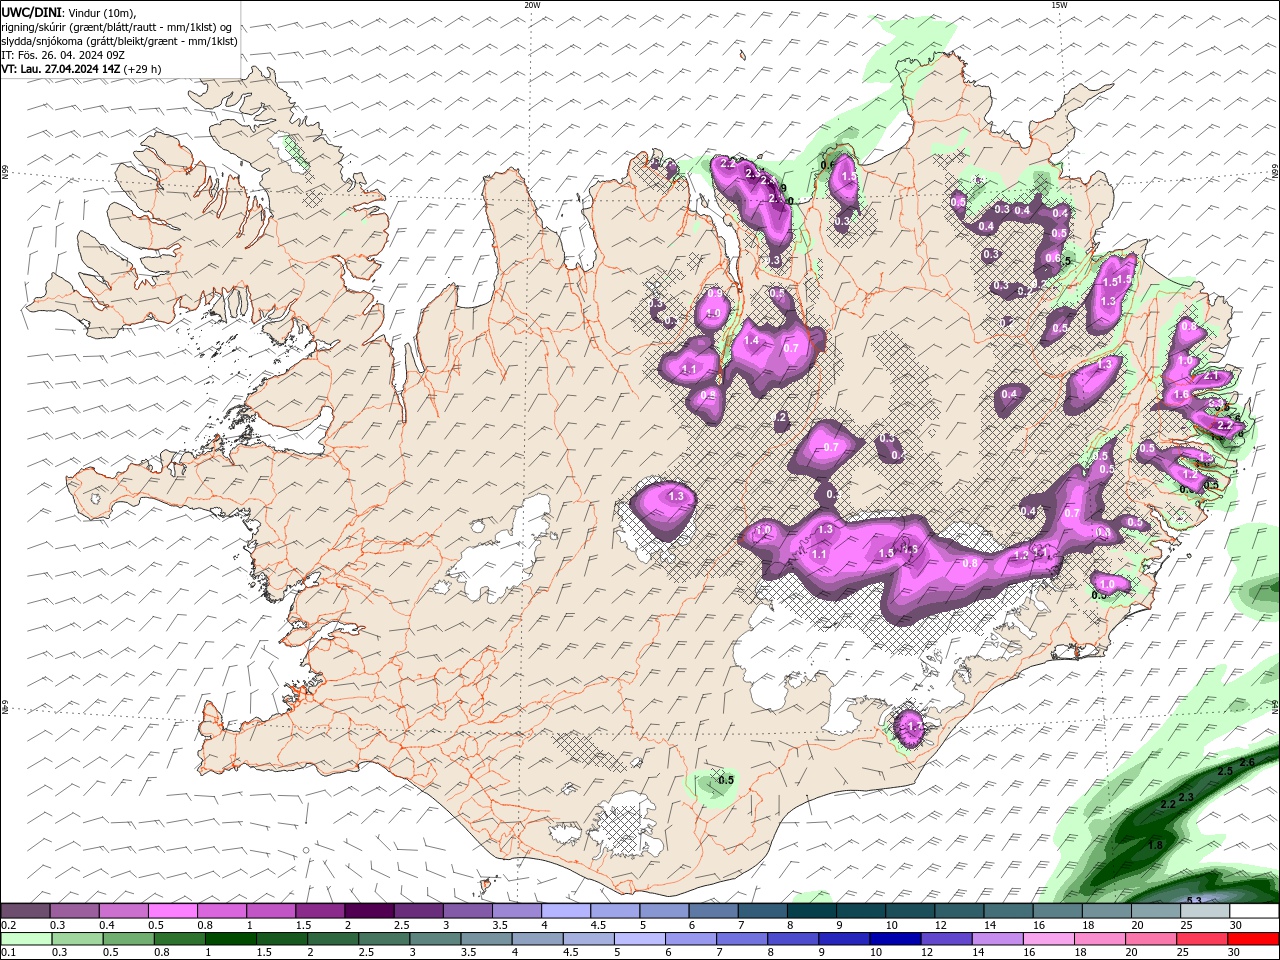
Task: Click the 1.8 value in southeast rain band
Action: (x=1155, y=845)
